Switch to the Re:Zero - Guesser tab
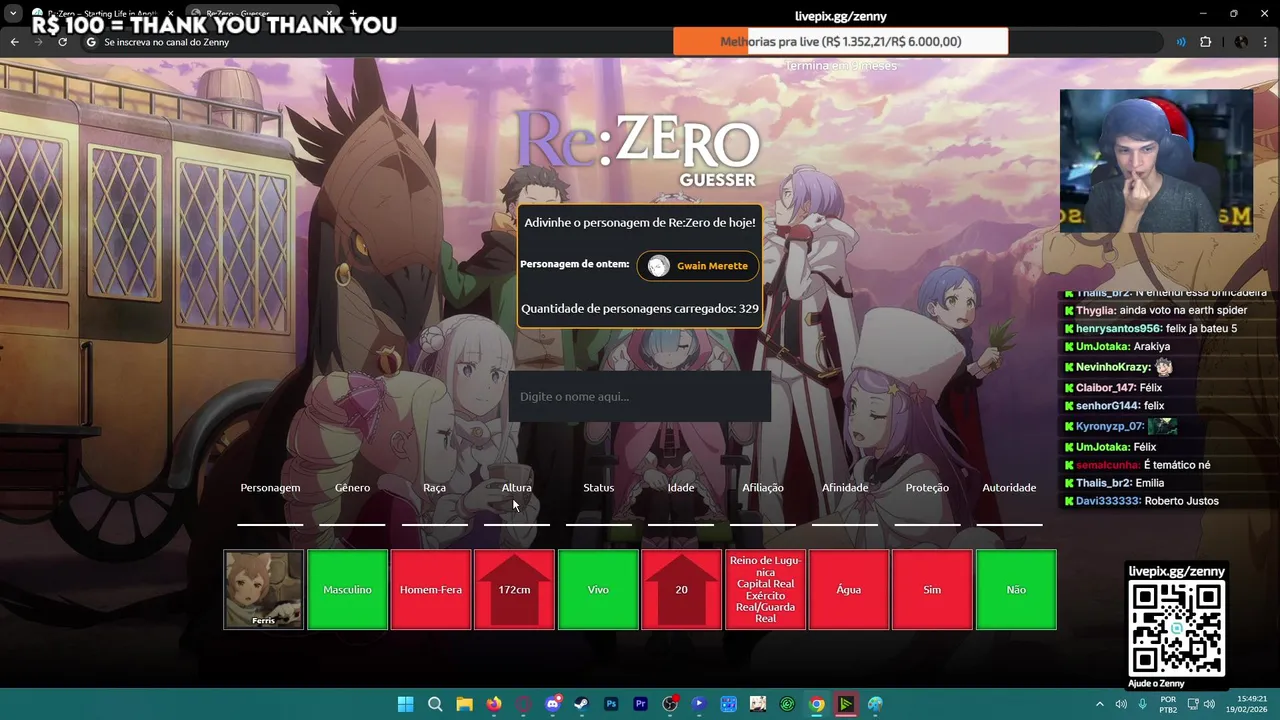This screenshot has height=720, width=1280. coord(262,13)
